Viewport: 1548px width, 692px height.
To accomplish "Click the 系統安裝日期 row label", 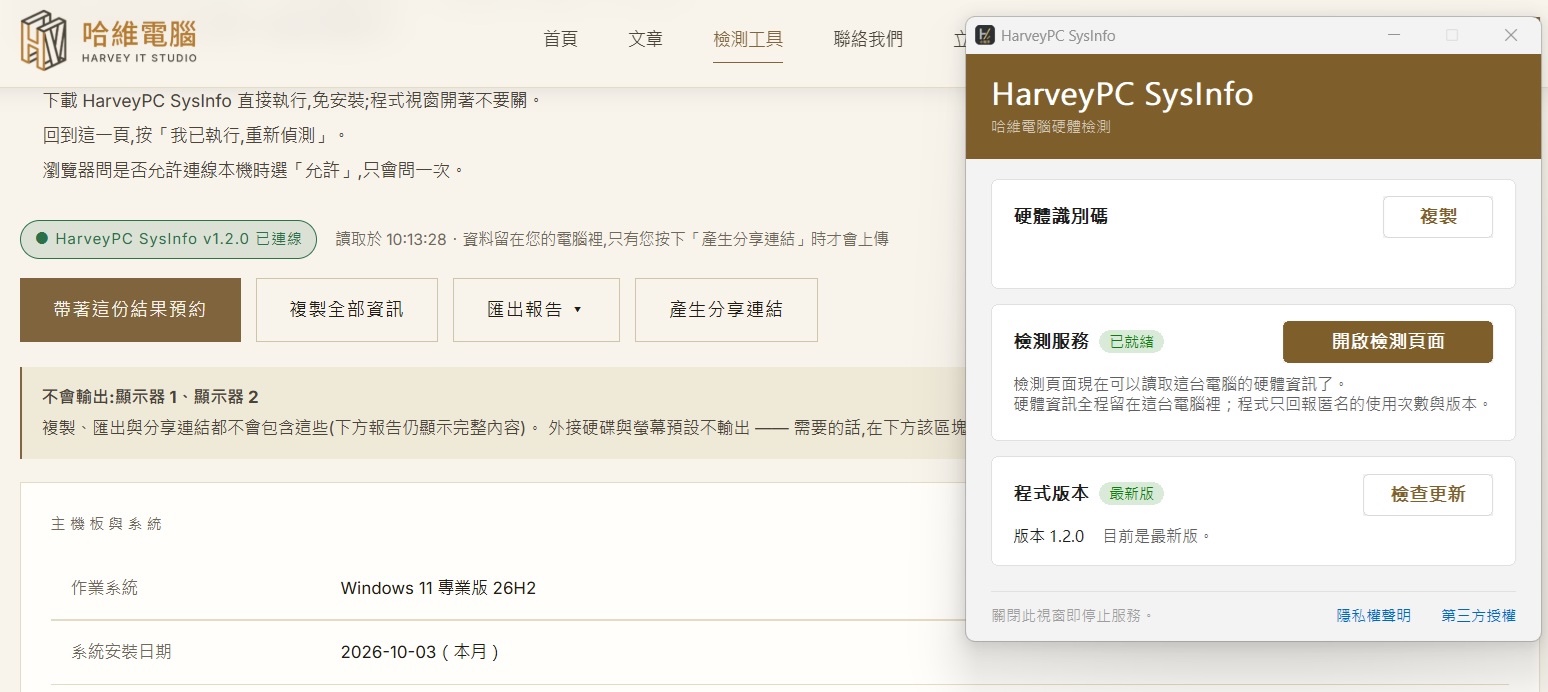I will [122, 652].
